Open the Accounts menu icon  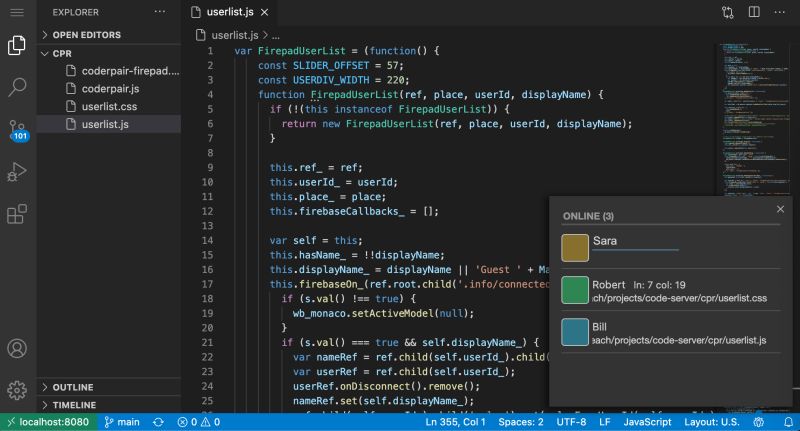click(x=17, y=348)
